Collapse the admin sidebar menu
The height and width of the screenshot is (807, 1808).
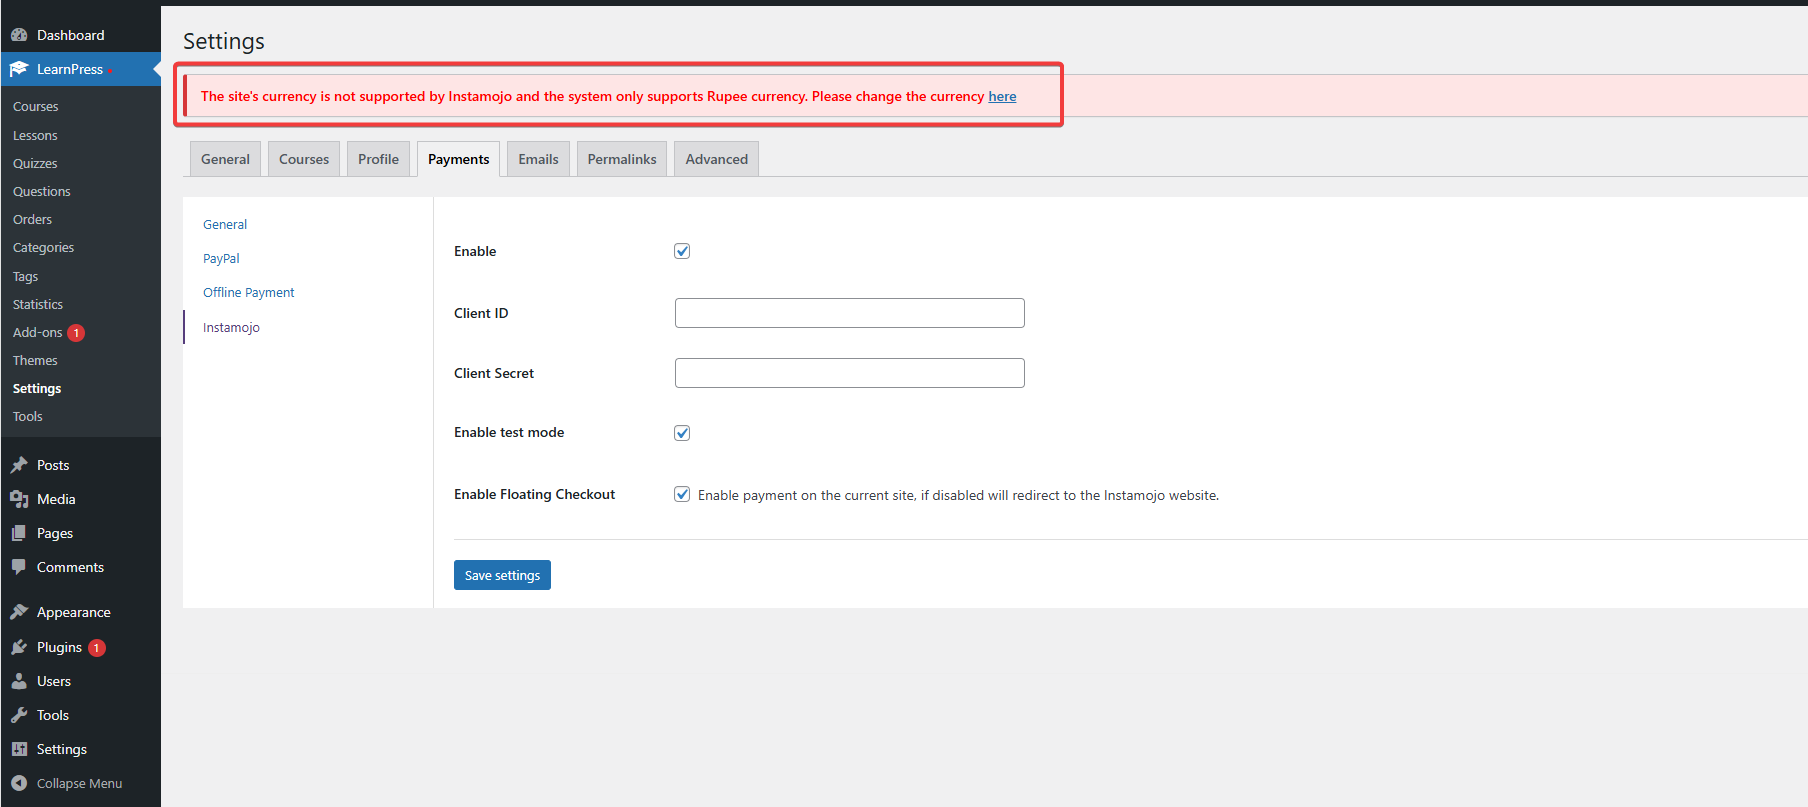(x=80, y=783)
